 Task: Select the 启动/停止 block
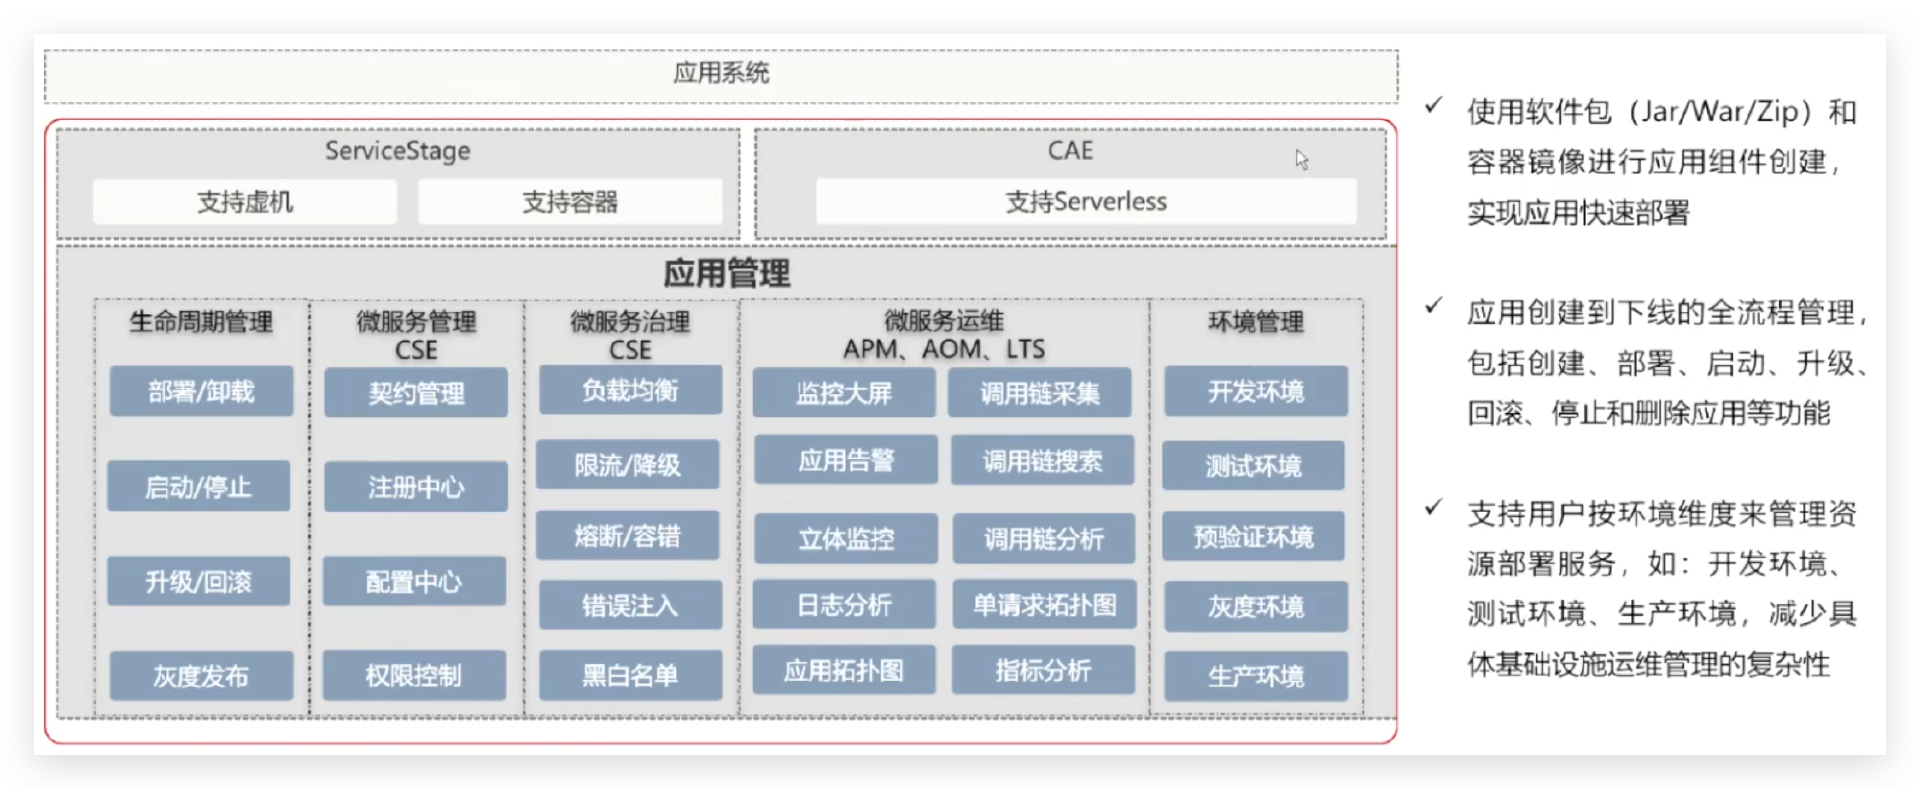(x=199, y=487)
